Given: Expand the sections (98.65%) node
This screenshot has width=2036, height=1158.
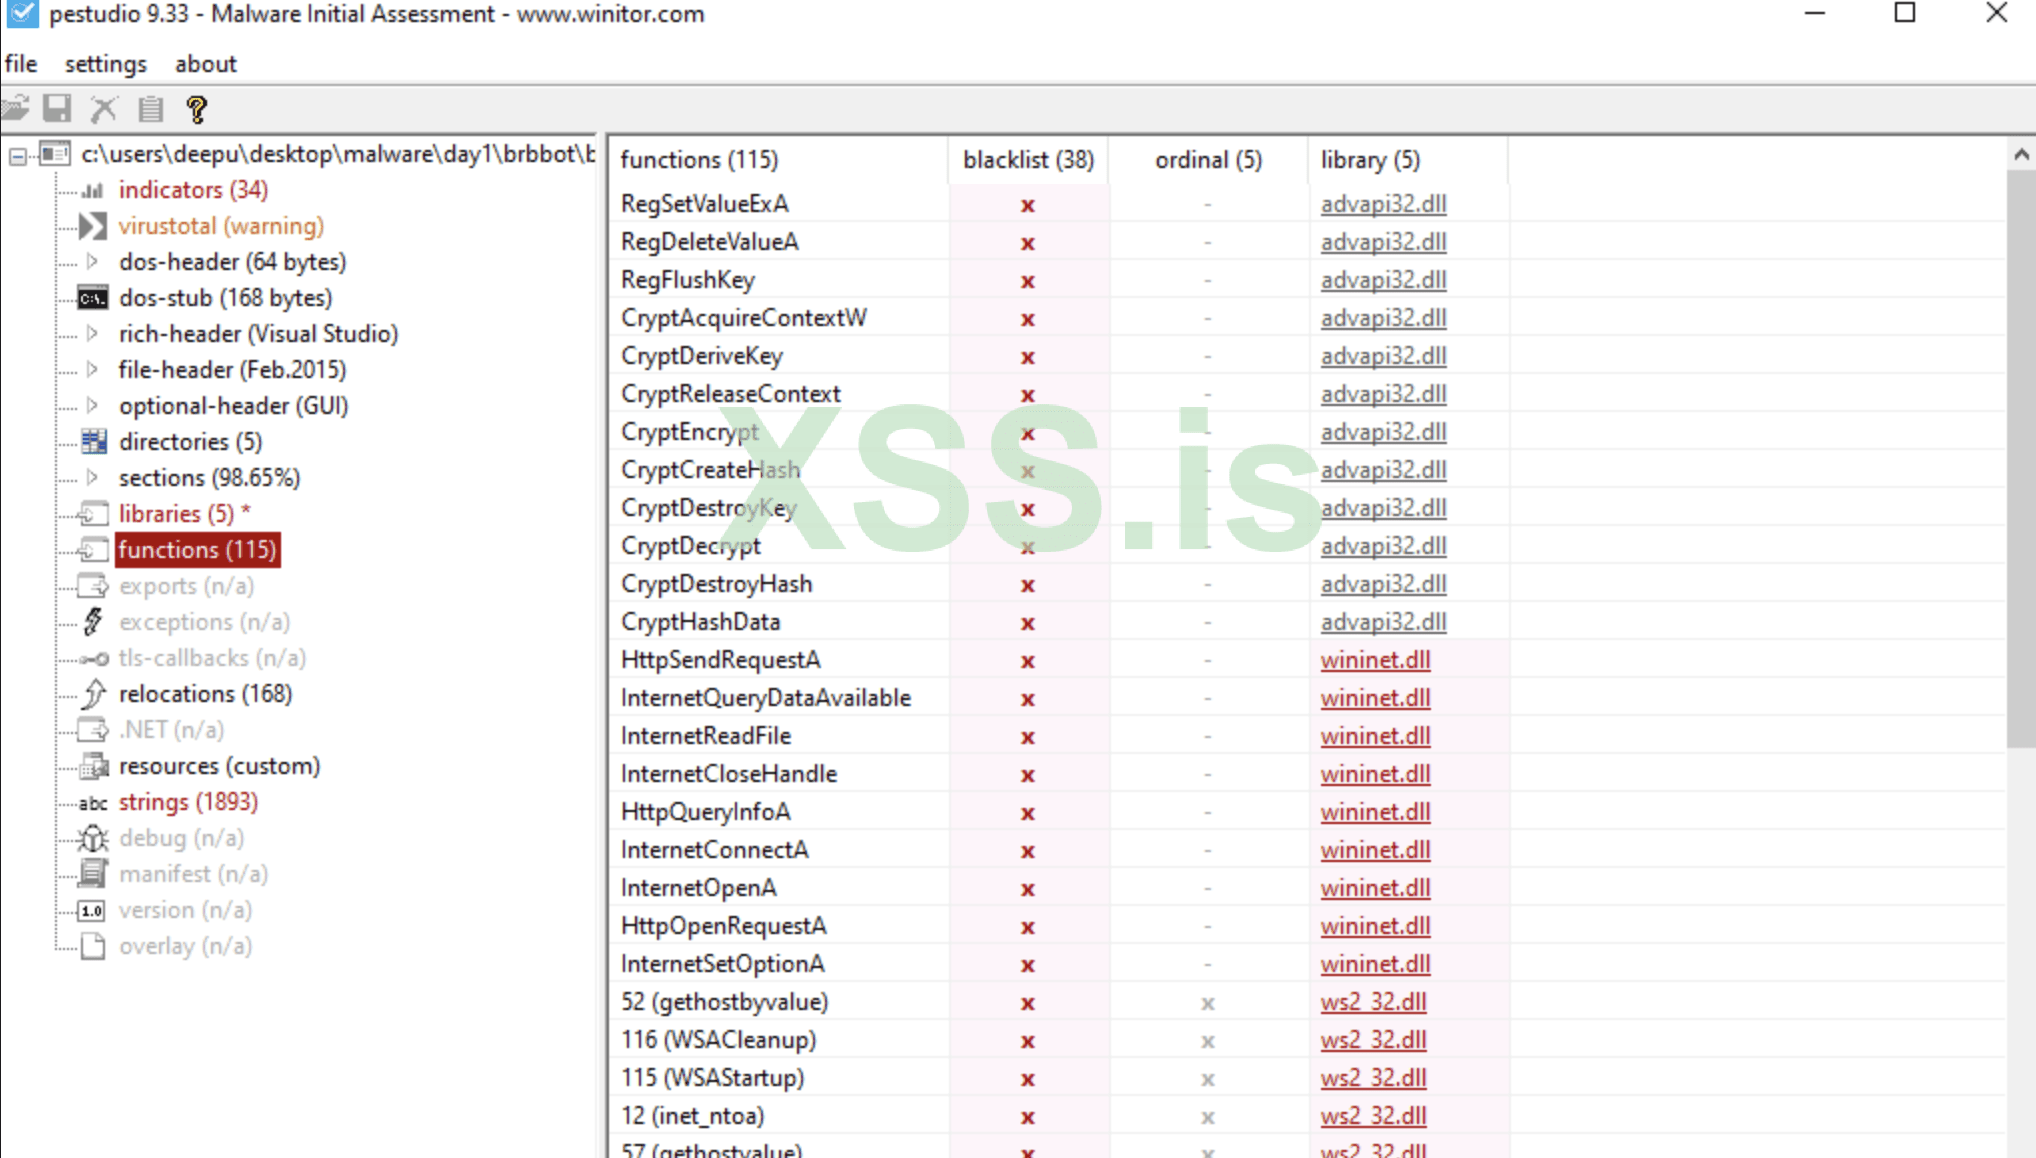Looking at the screenshot, I should 93,478.
